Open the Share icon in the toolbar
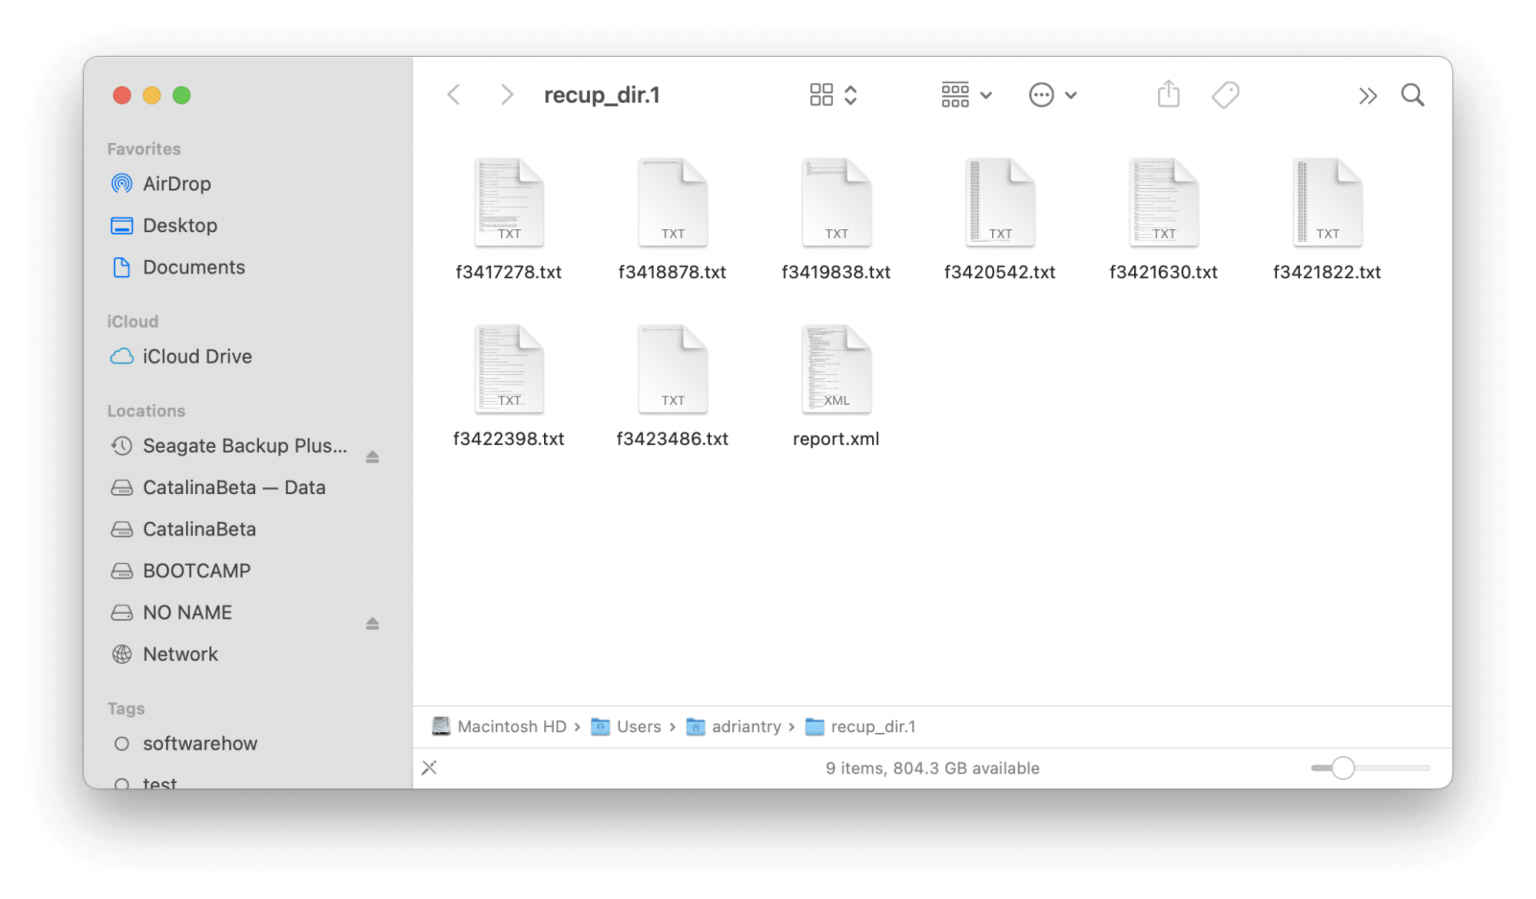This screenshot has height=899, width=1536. pos(1168,94)
